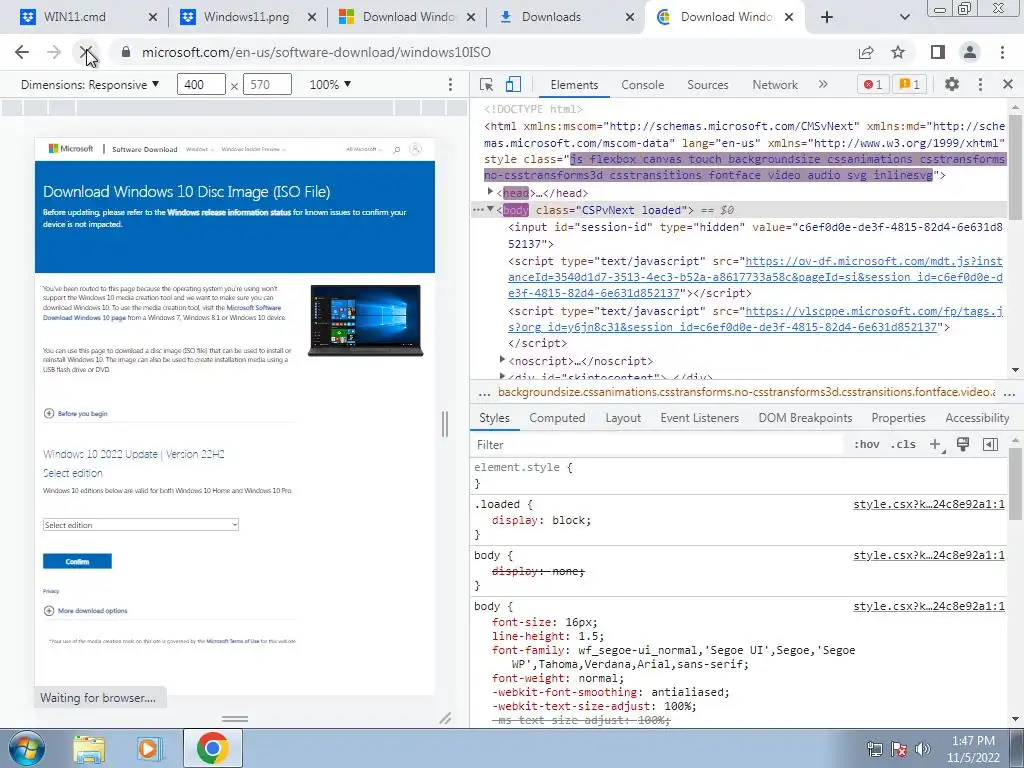
Task: Click the yellow issues count badge
Action: (910, 84)
